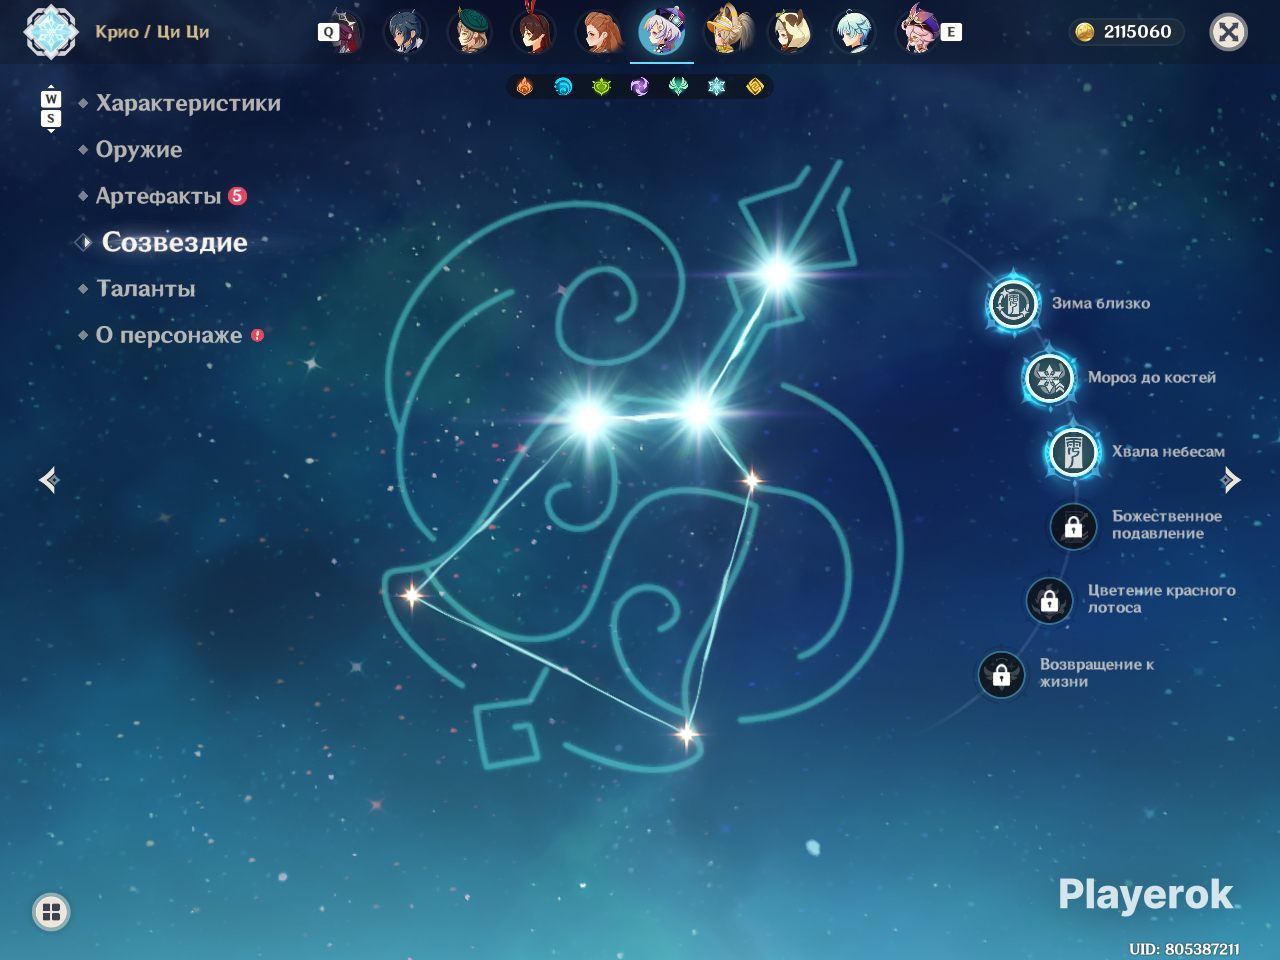Select the beige hooded character portrait
The width and height of the screenshot is (1280, 960).
(791, 32)
